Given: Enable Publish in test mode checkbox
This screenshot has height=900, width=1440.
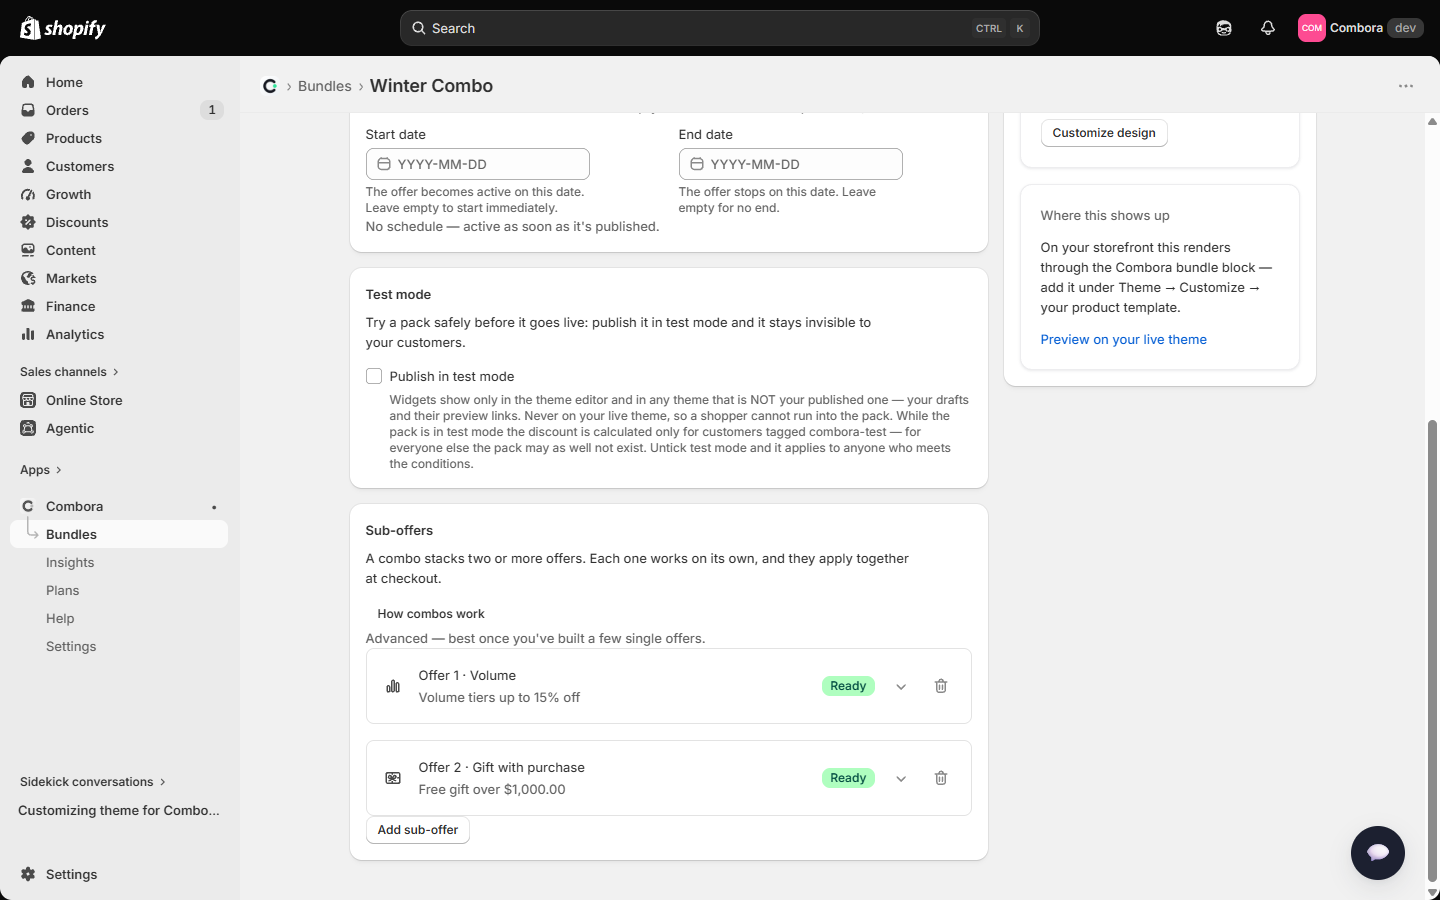Looking at the screenshot, I should [374, 376].
